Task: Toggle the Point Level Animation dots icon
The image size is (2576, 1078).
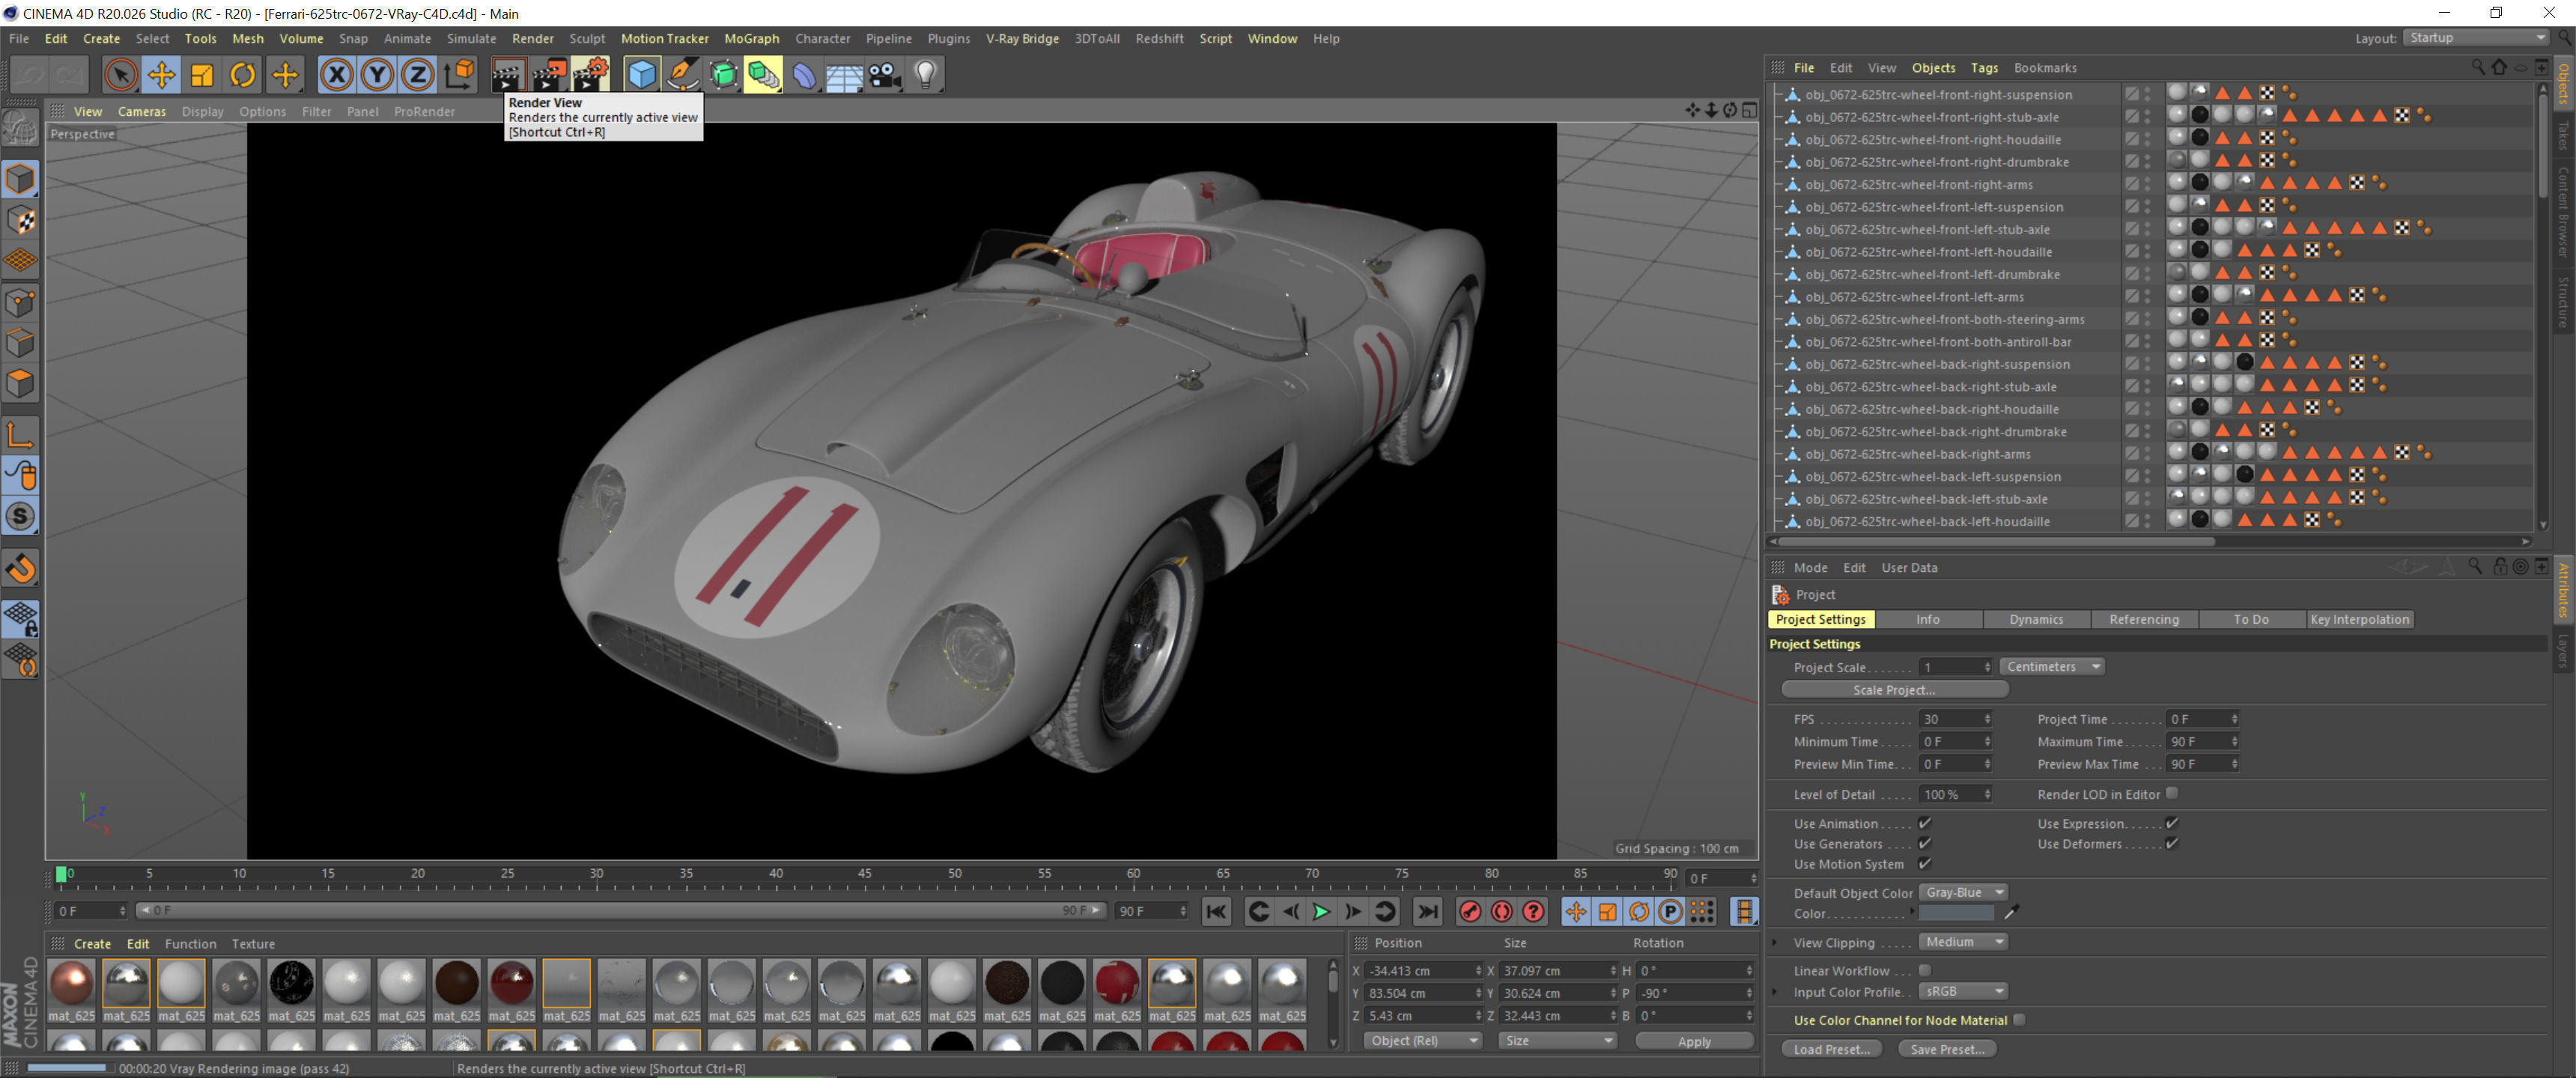Action: [1702, 911]
